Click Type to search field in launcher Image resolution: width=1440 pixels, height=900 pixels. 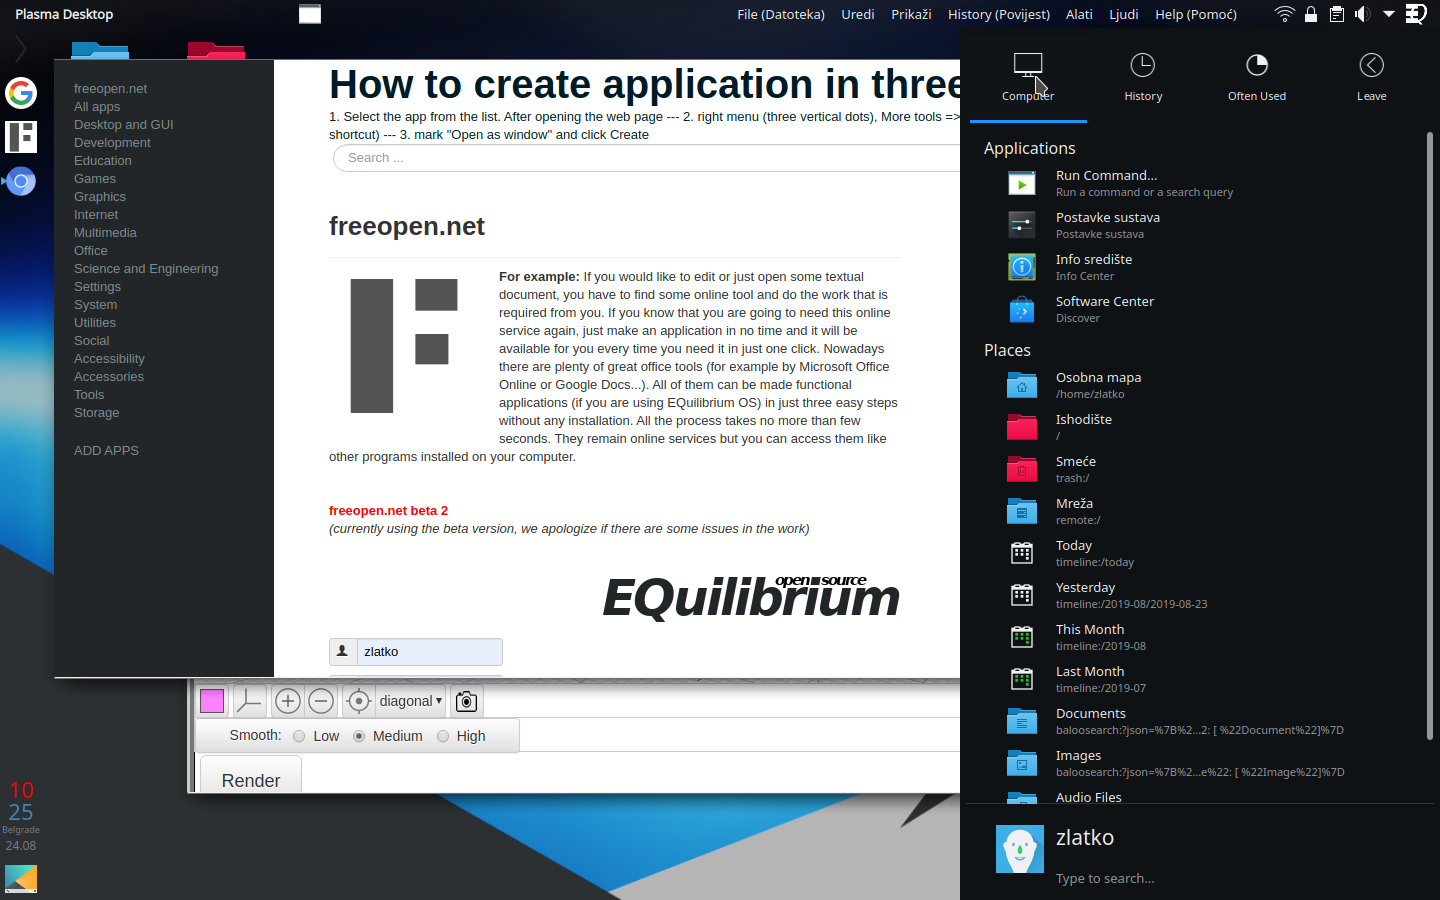pyautogui.click(x=1105, y=879)
